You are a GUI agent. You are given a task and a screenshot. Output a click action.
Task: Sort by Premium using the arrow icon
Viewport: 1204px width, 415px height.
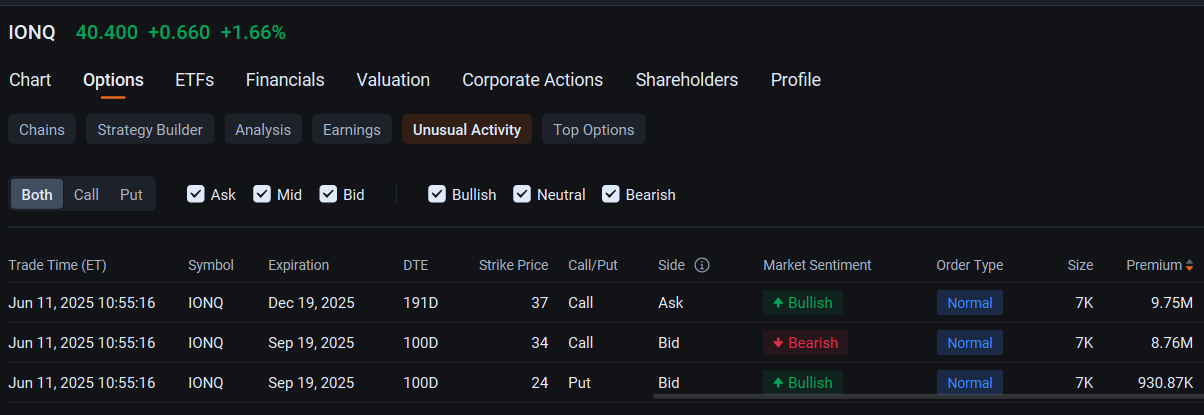tap(1189, 265)
